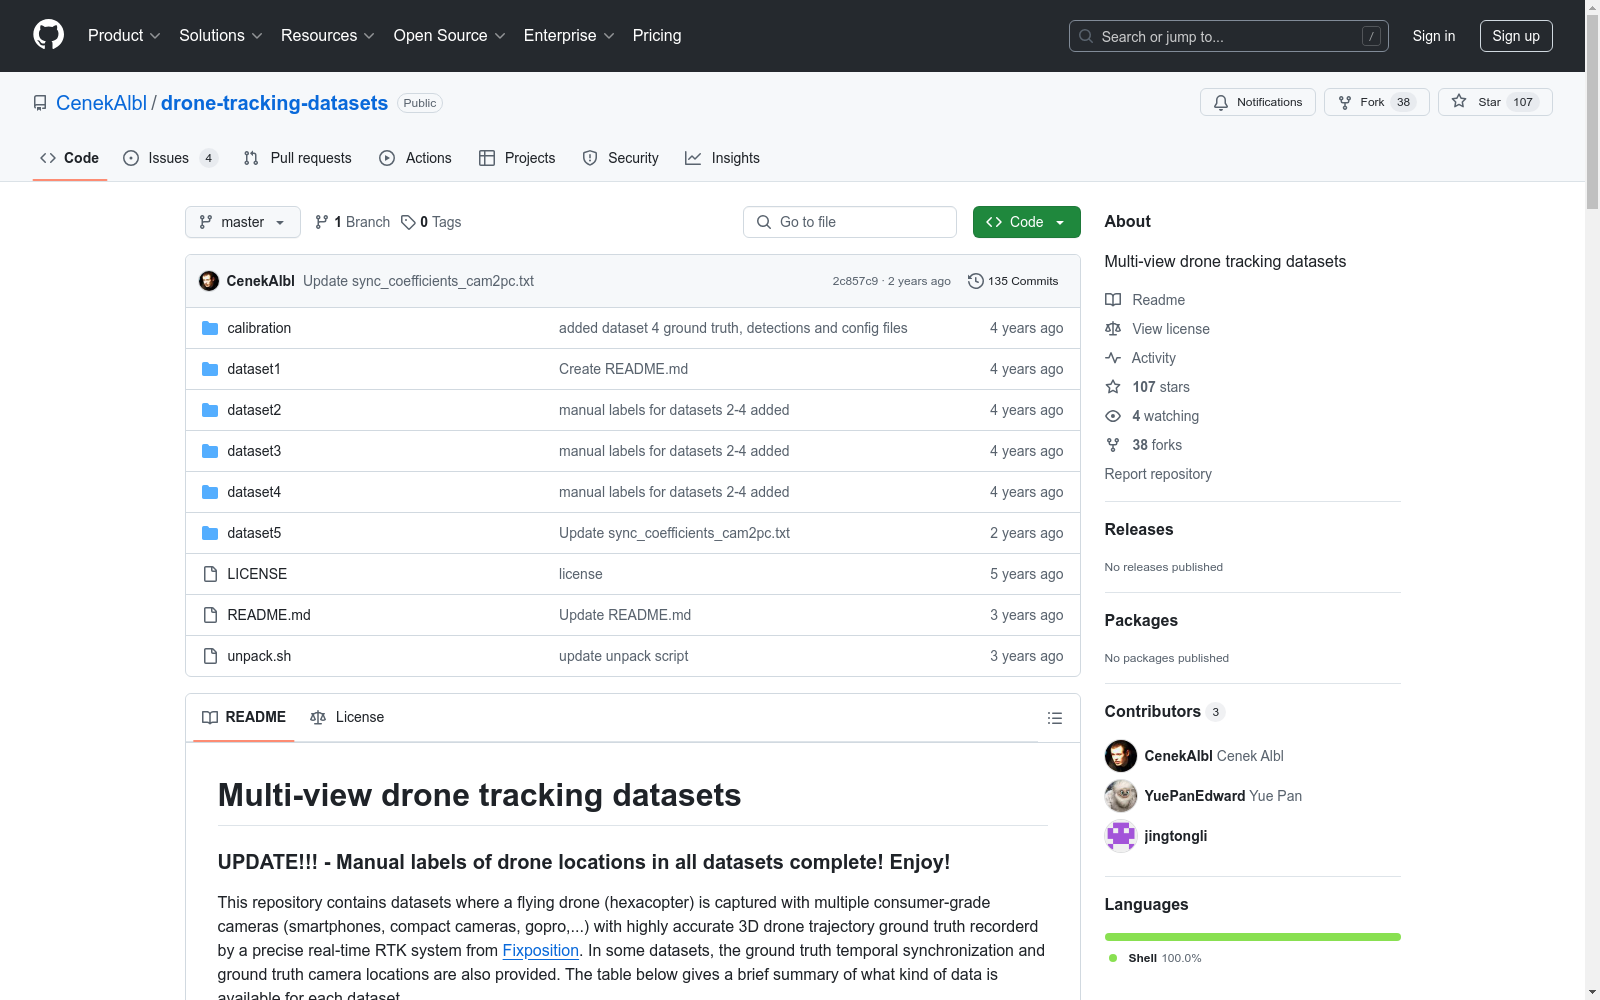The height and width of the screenshot is (1000, 1600).
Task: Expand the Enterprise menu
Action: pyautogui.click(x=569, y=35)
